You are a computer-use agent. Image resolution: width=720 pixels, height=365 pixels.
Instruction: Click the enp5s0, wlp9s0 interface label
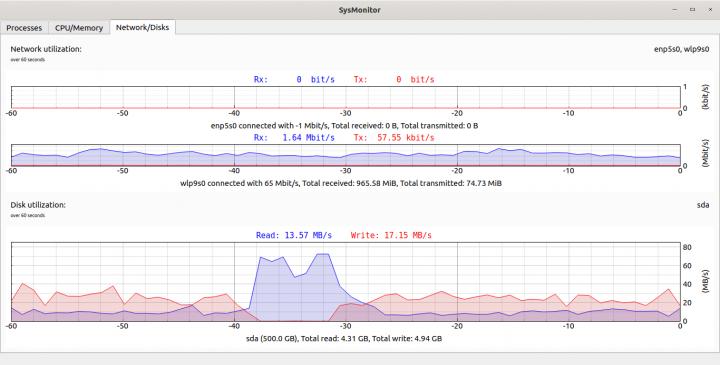[681, 49]
